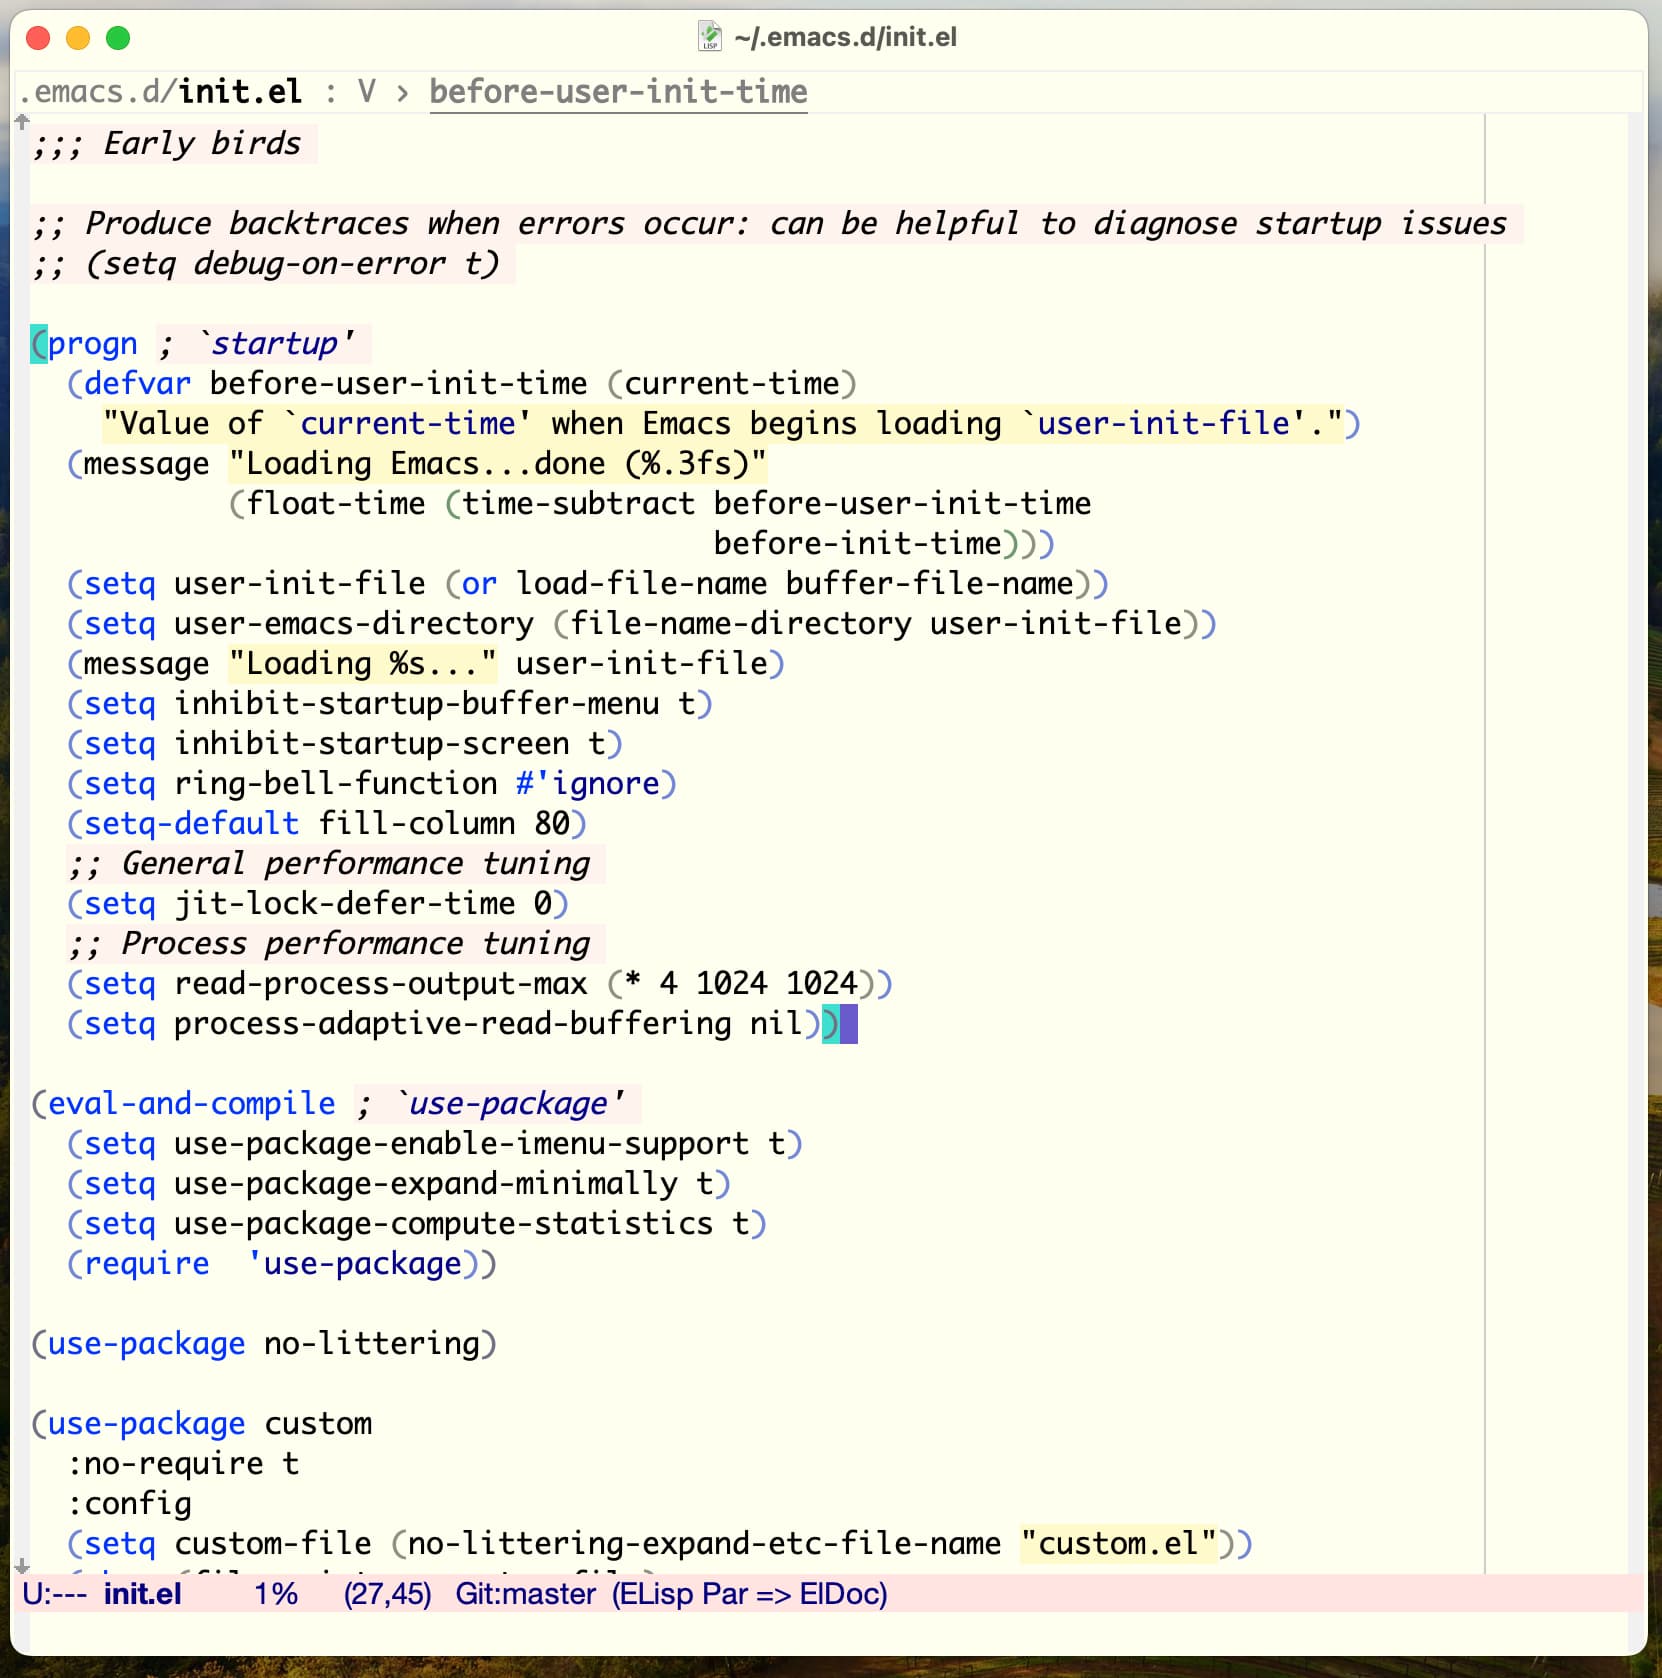The image size is (1662, 1678).
Task: Select before-user-init-time breadcrumb item
Action: (618, 92)
